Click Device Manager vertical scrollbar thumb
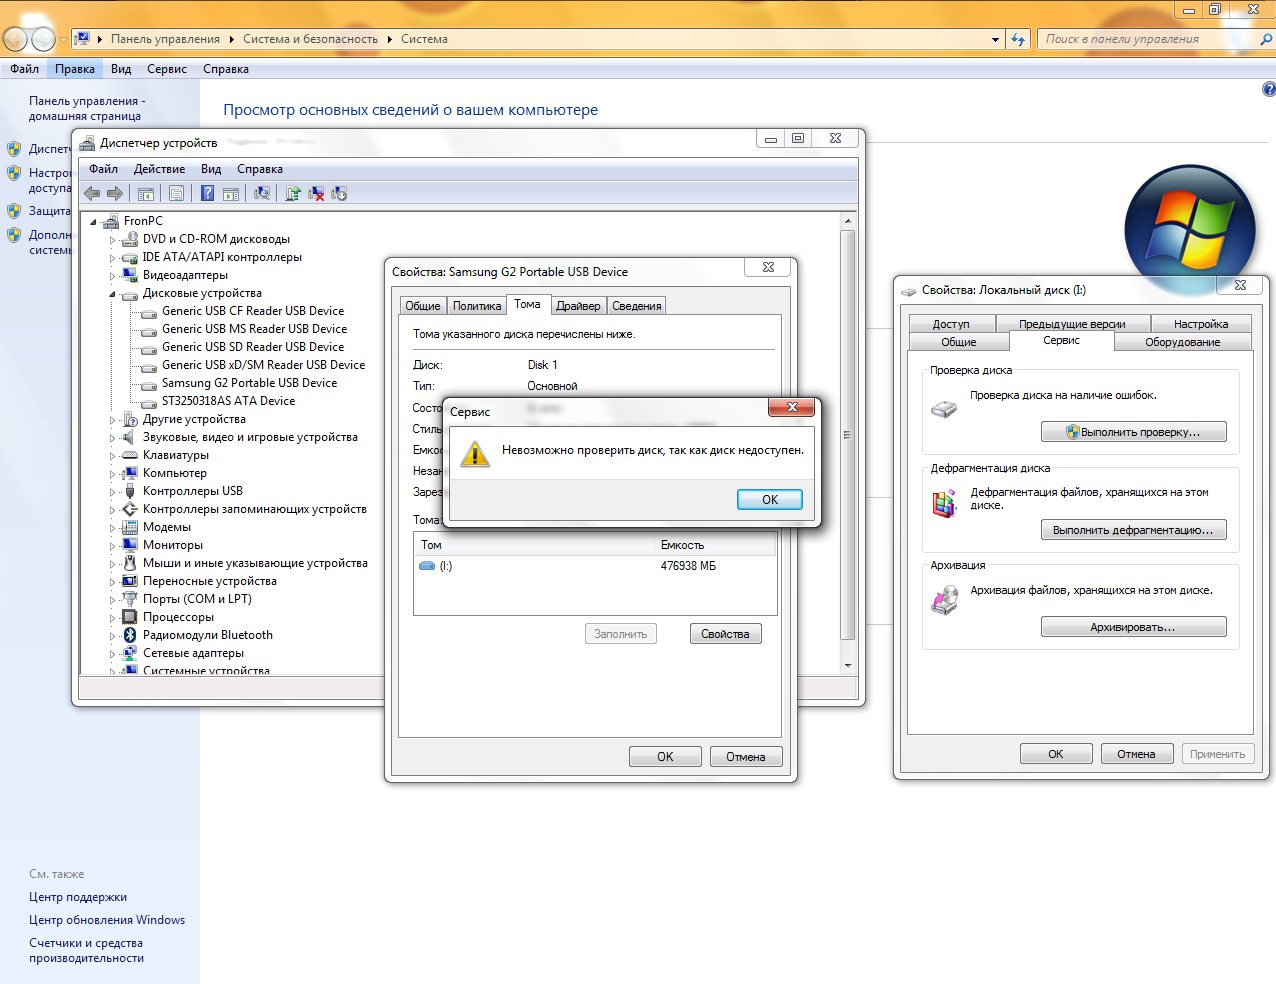The image size is (1276, 984). pyautogui.click(x=848, y=434)
